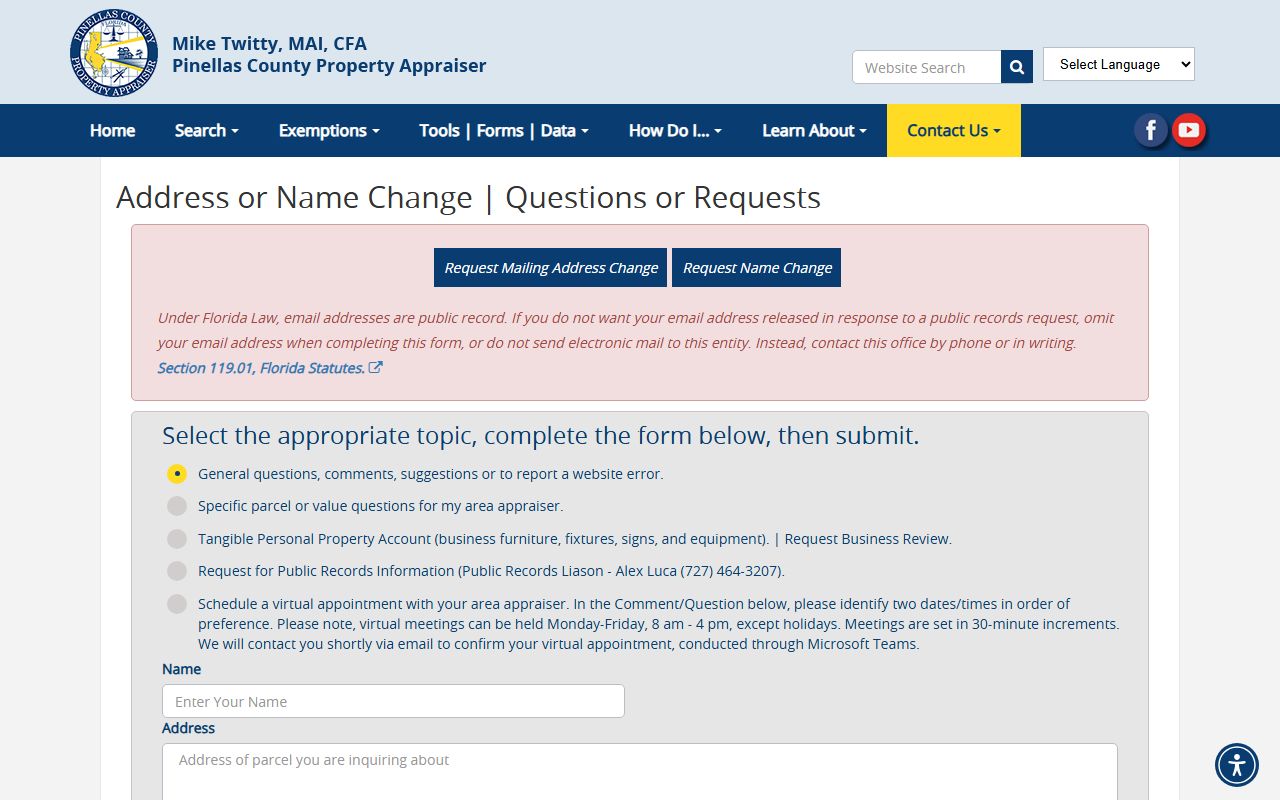Expand the How Do I... menu
This screenshot has height=800, width=1280.
click(675, 130)
